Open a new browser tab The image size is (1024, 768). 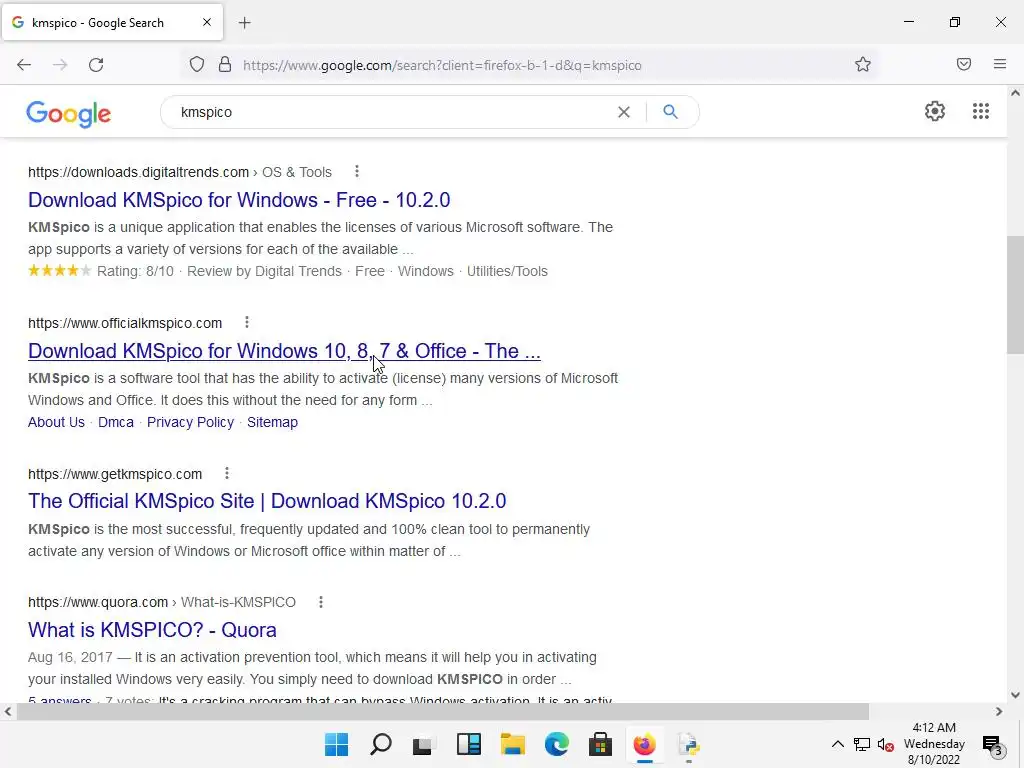pyautogui.click(x=245, y=23)
